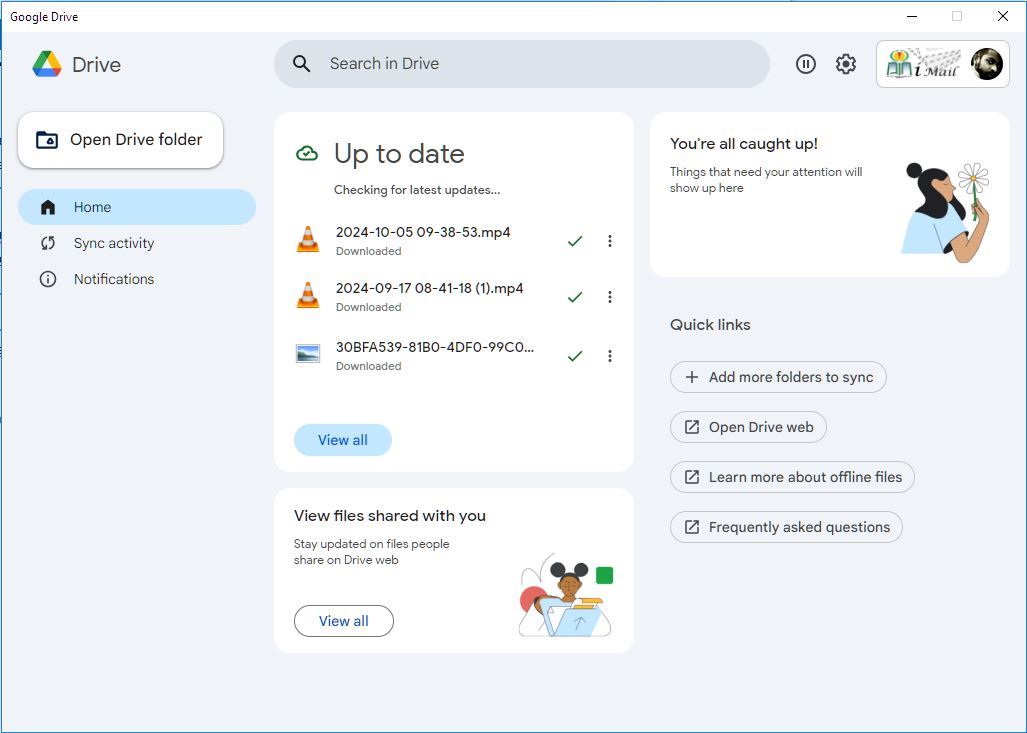Click Frequently asked questions link
1027x733 pixels.
click(786, 527)
